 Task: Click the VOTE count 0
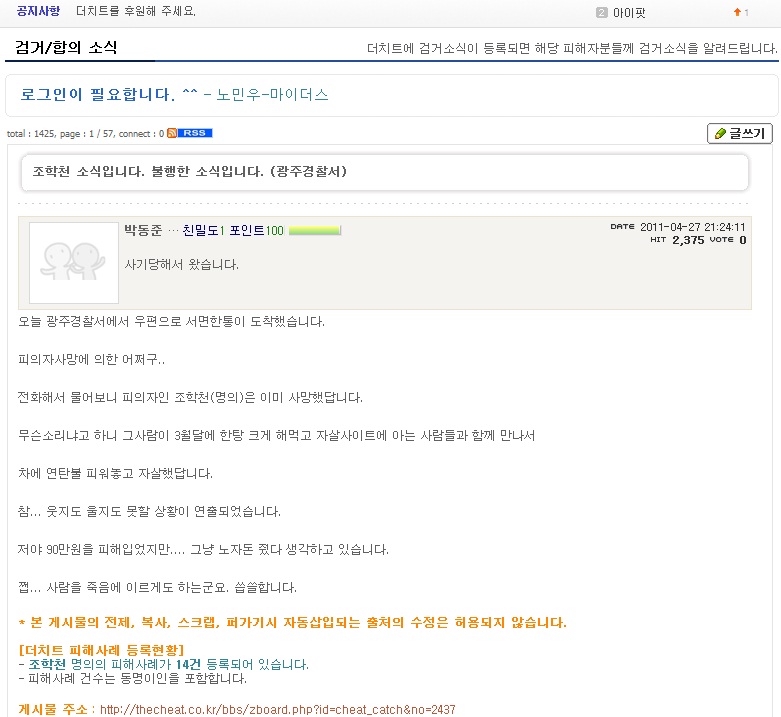743,240
